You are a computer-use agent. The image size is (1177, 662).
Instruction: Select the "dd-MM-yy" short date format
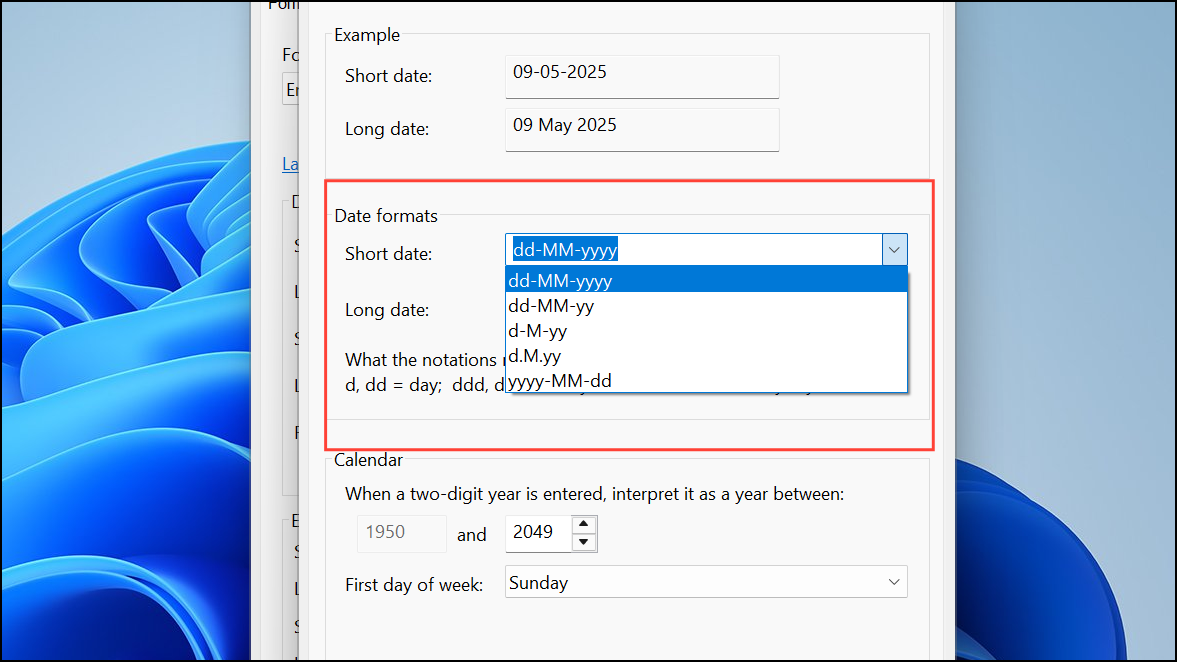[551, 305]
